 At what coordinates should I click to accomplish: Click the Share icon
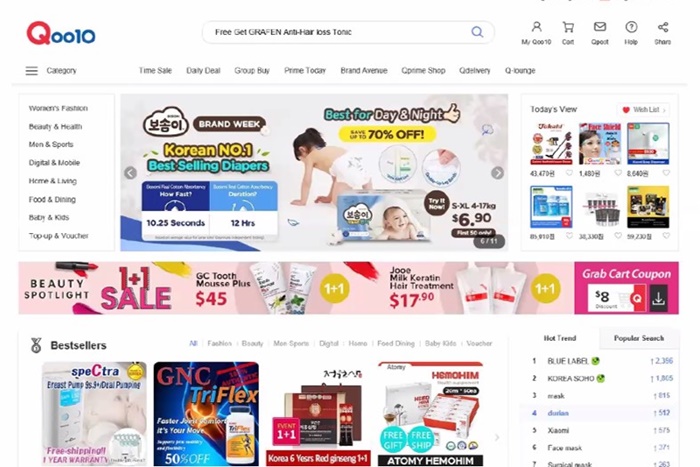pyautogui.click(x=662, y=27)
